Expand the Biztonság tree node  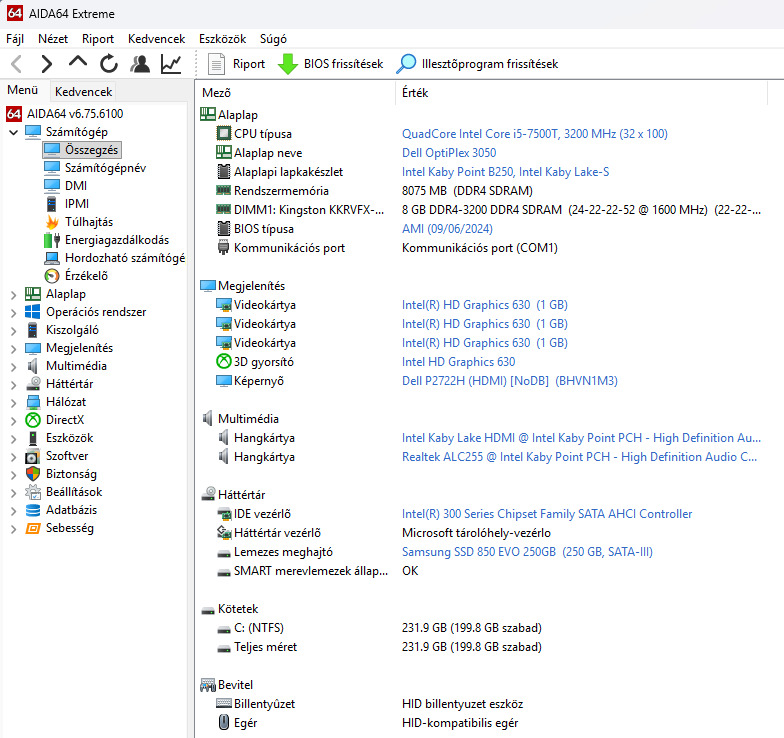14,474
